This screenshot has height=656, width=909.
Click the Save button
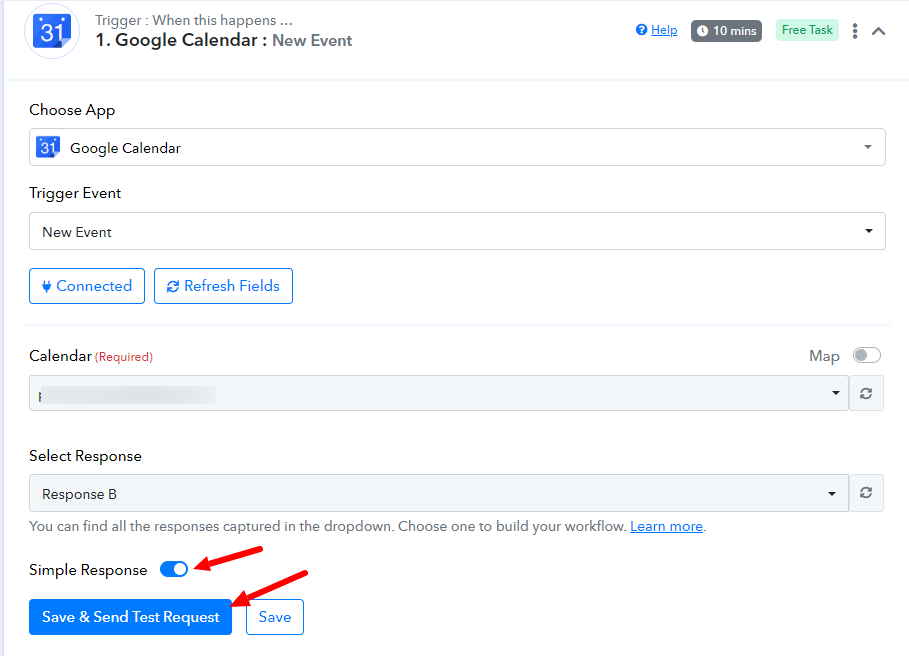point(275,617)
